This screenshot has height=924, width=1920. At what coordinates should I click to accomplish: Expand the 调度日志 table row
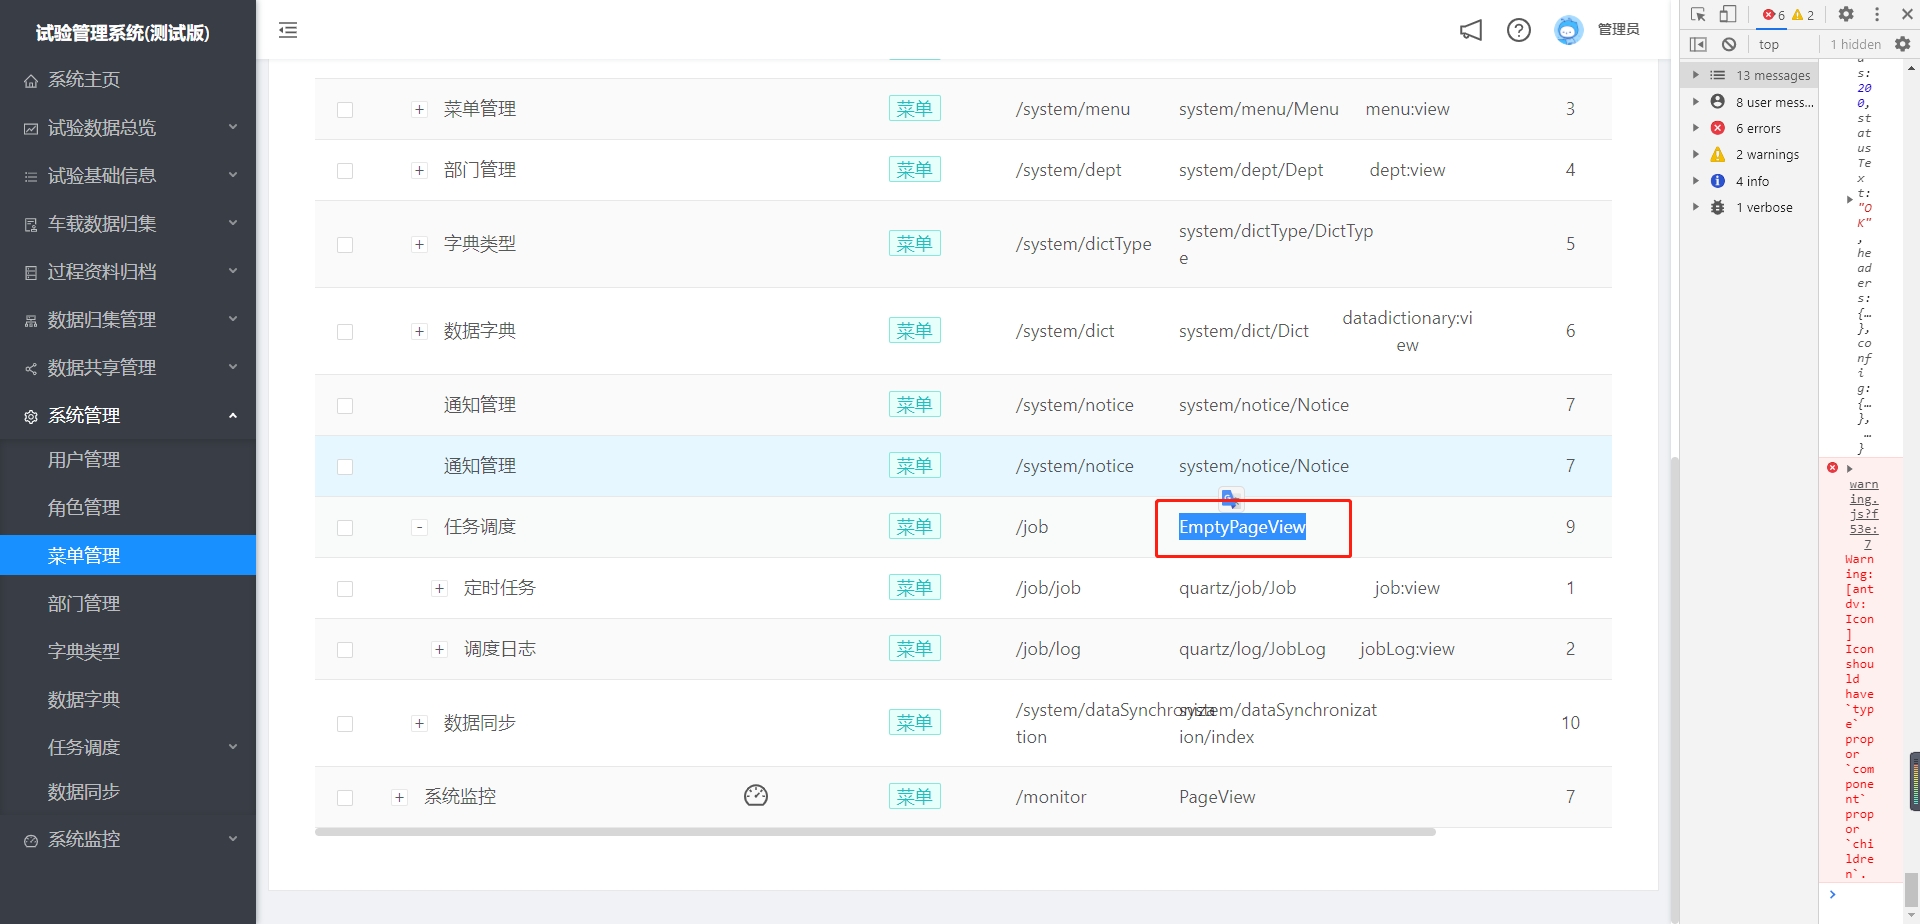pos(439,650)
